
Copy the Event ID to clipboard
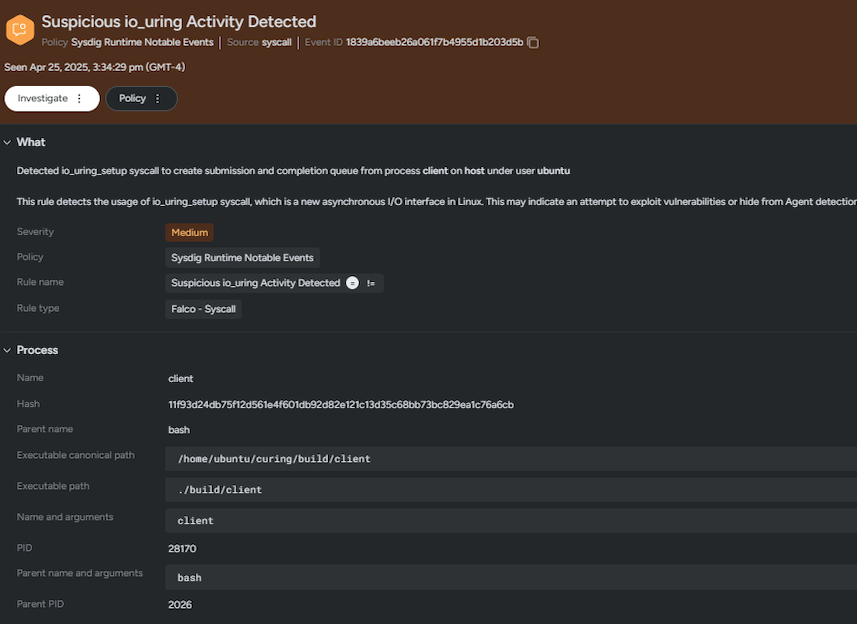point(533,43)
